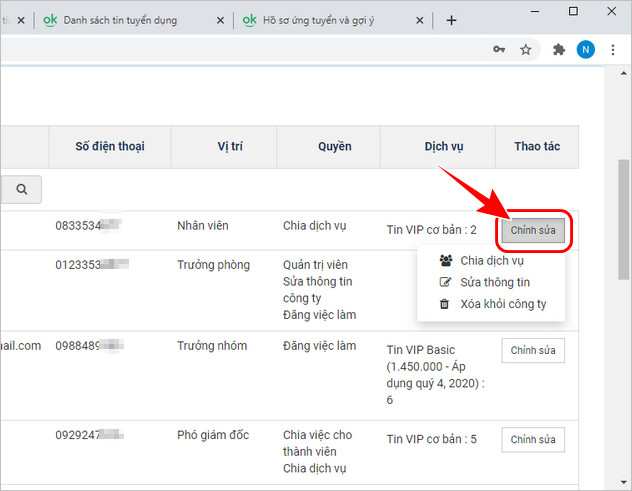
Task: Click the Số điện thoại column header
Action: 110,147
